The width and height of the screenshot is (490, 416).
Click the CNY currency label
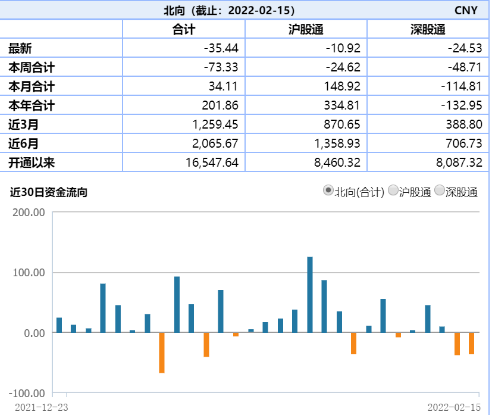point(466,10)
